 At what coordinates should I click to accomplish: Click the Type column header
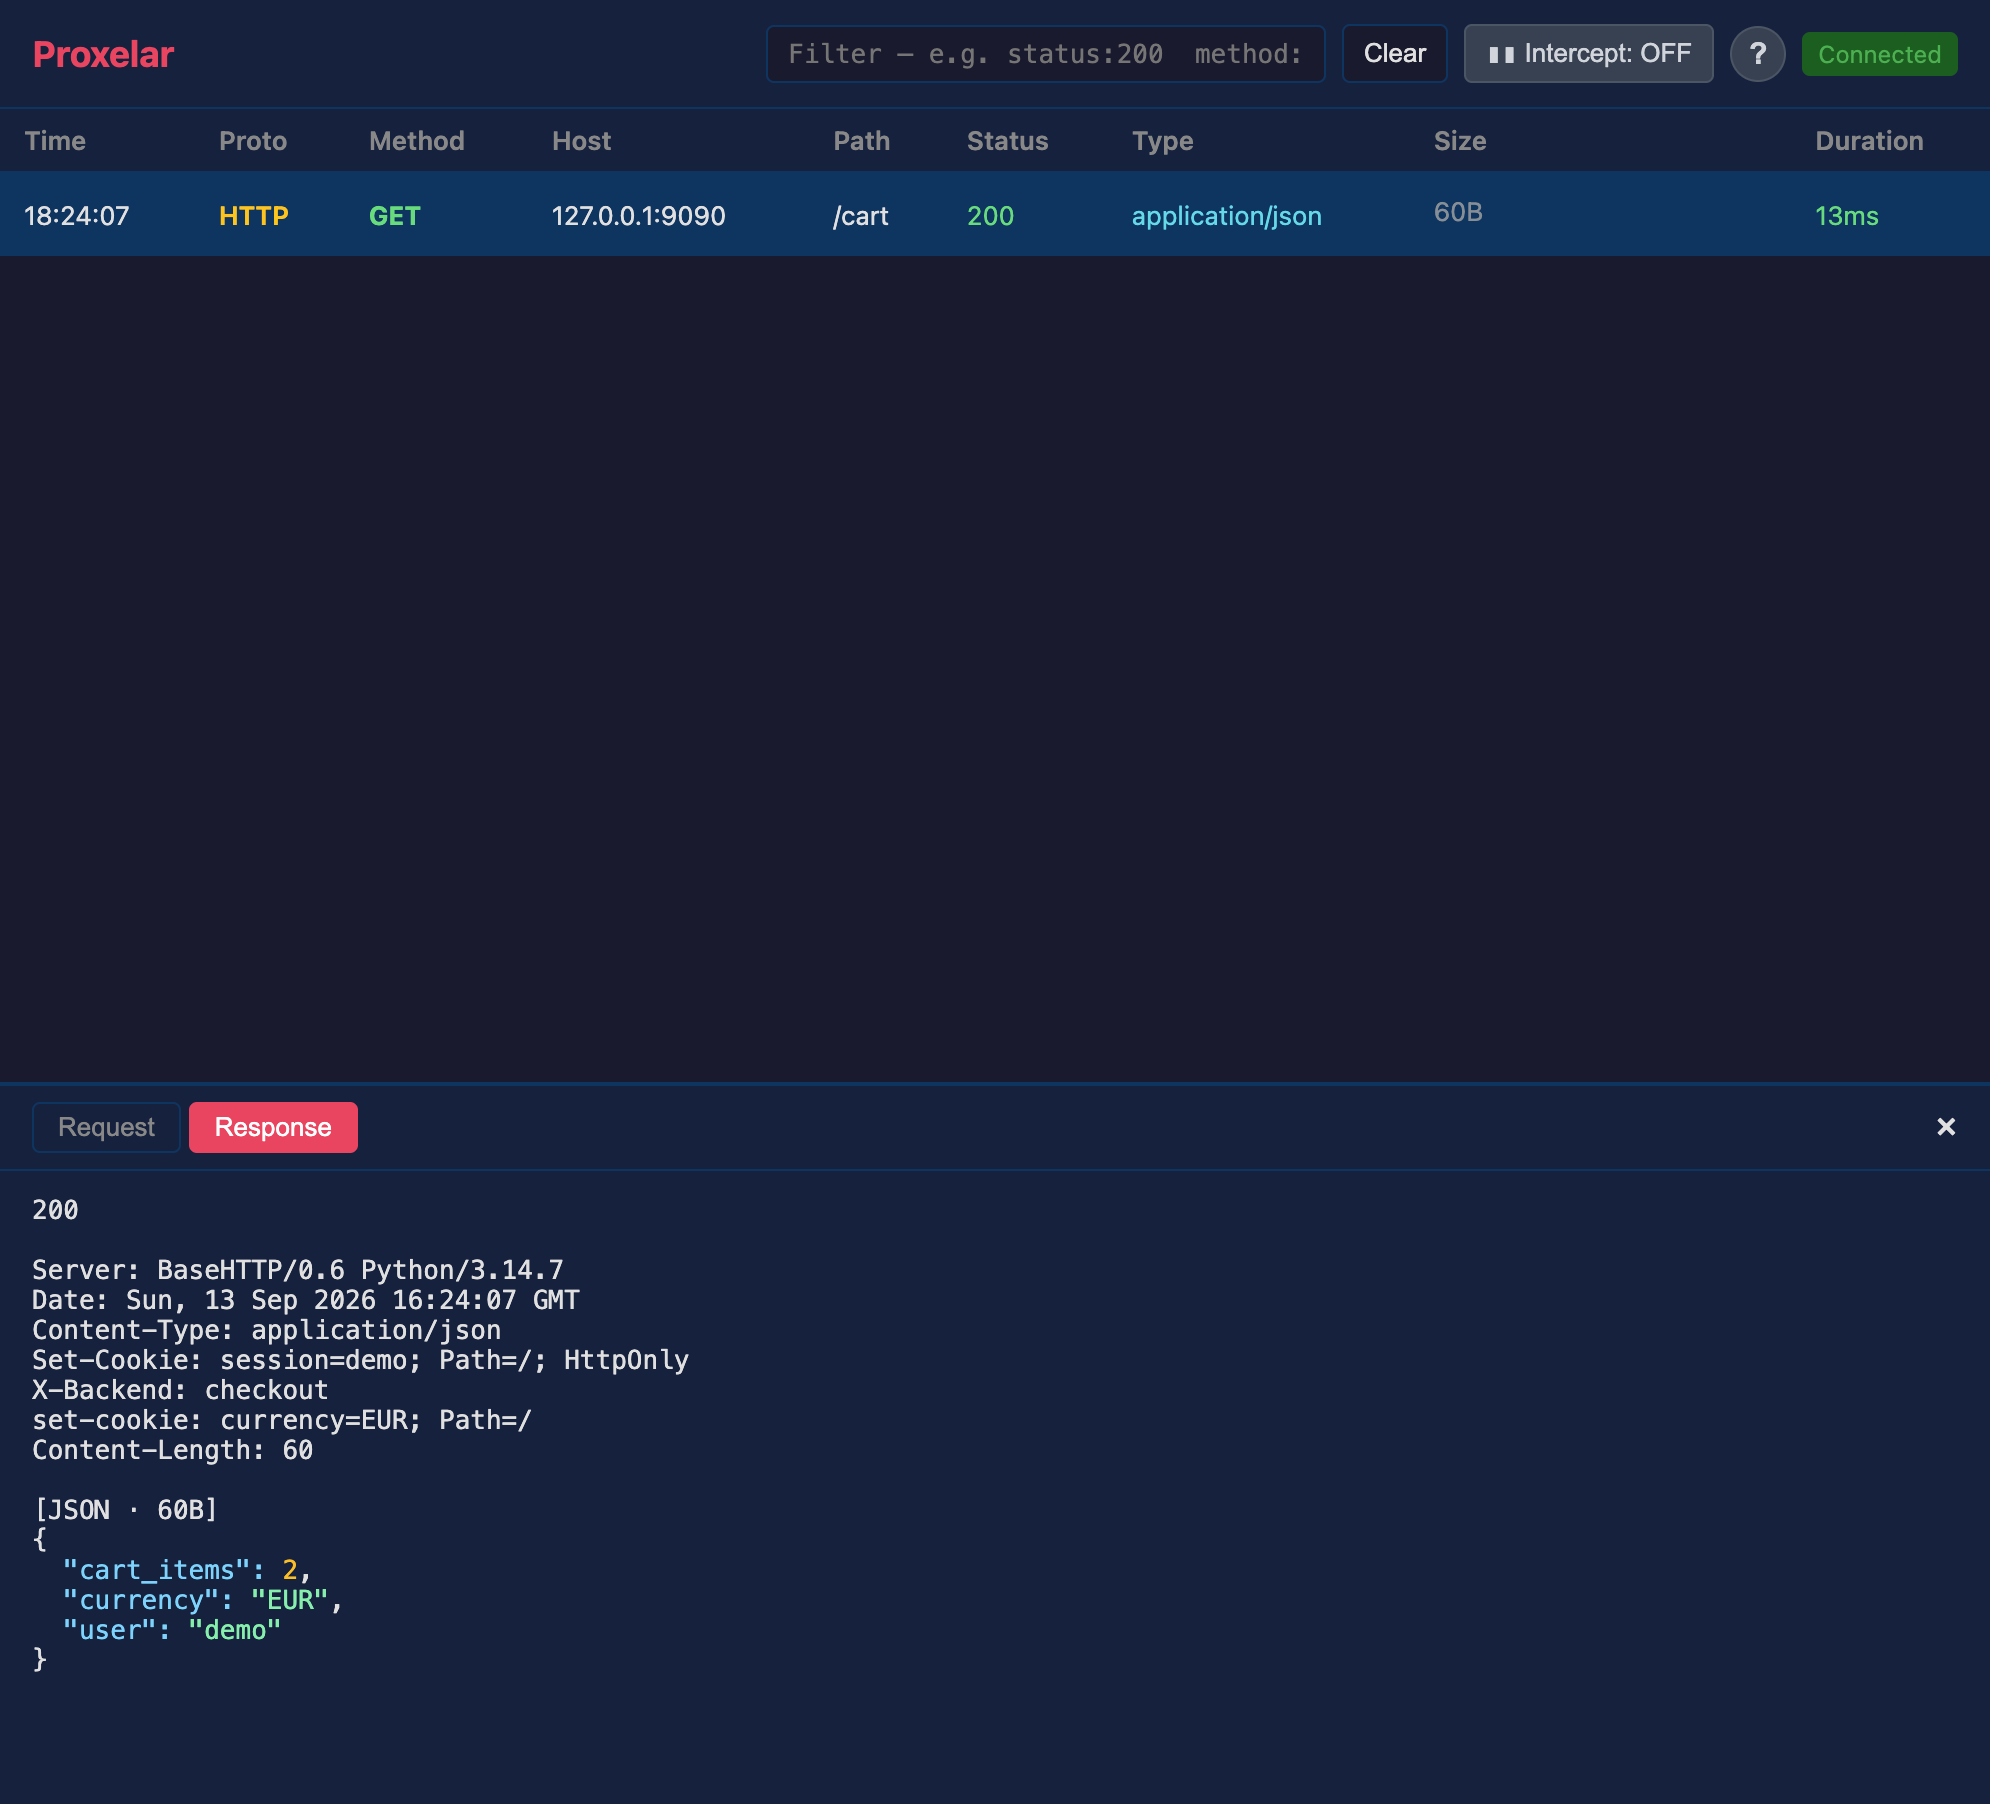[x=1162, y=141]
